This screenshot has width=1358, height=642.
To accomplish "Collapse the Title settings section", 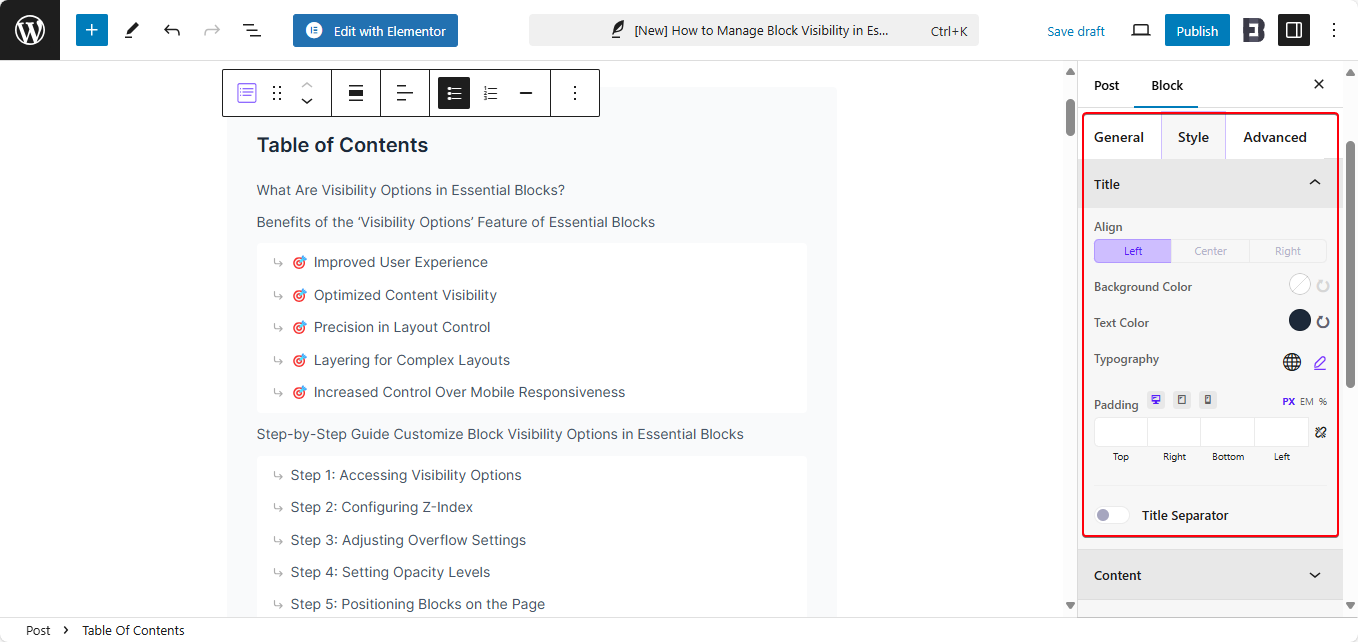I will click(1314, 184).
